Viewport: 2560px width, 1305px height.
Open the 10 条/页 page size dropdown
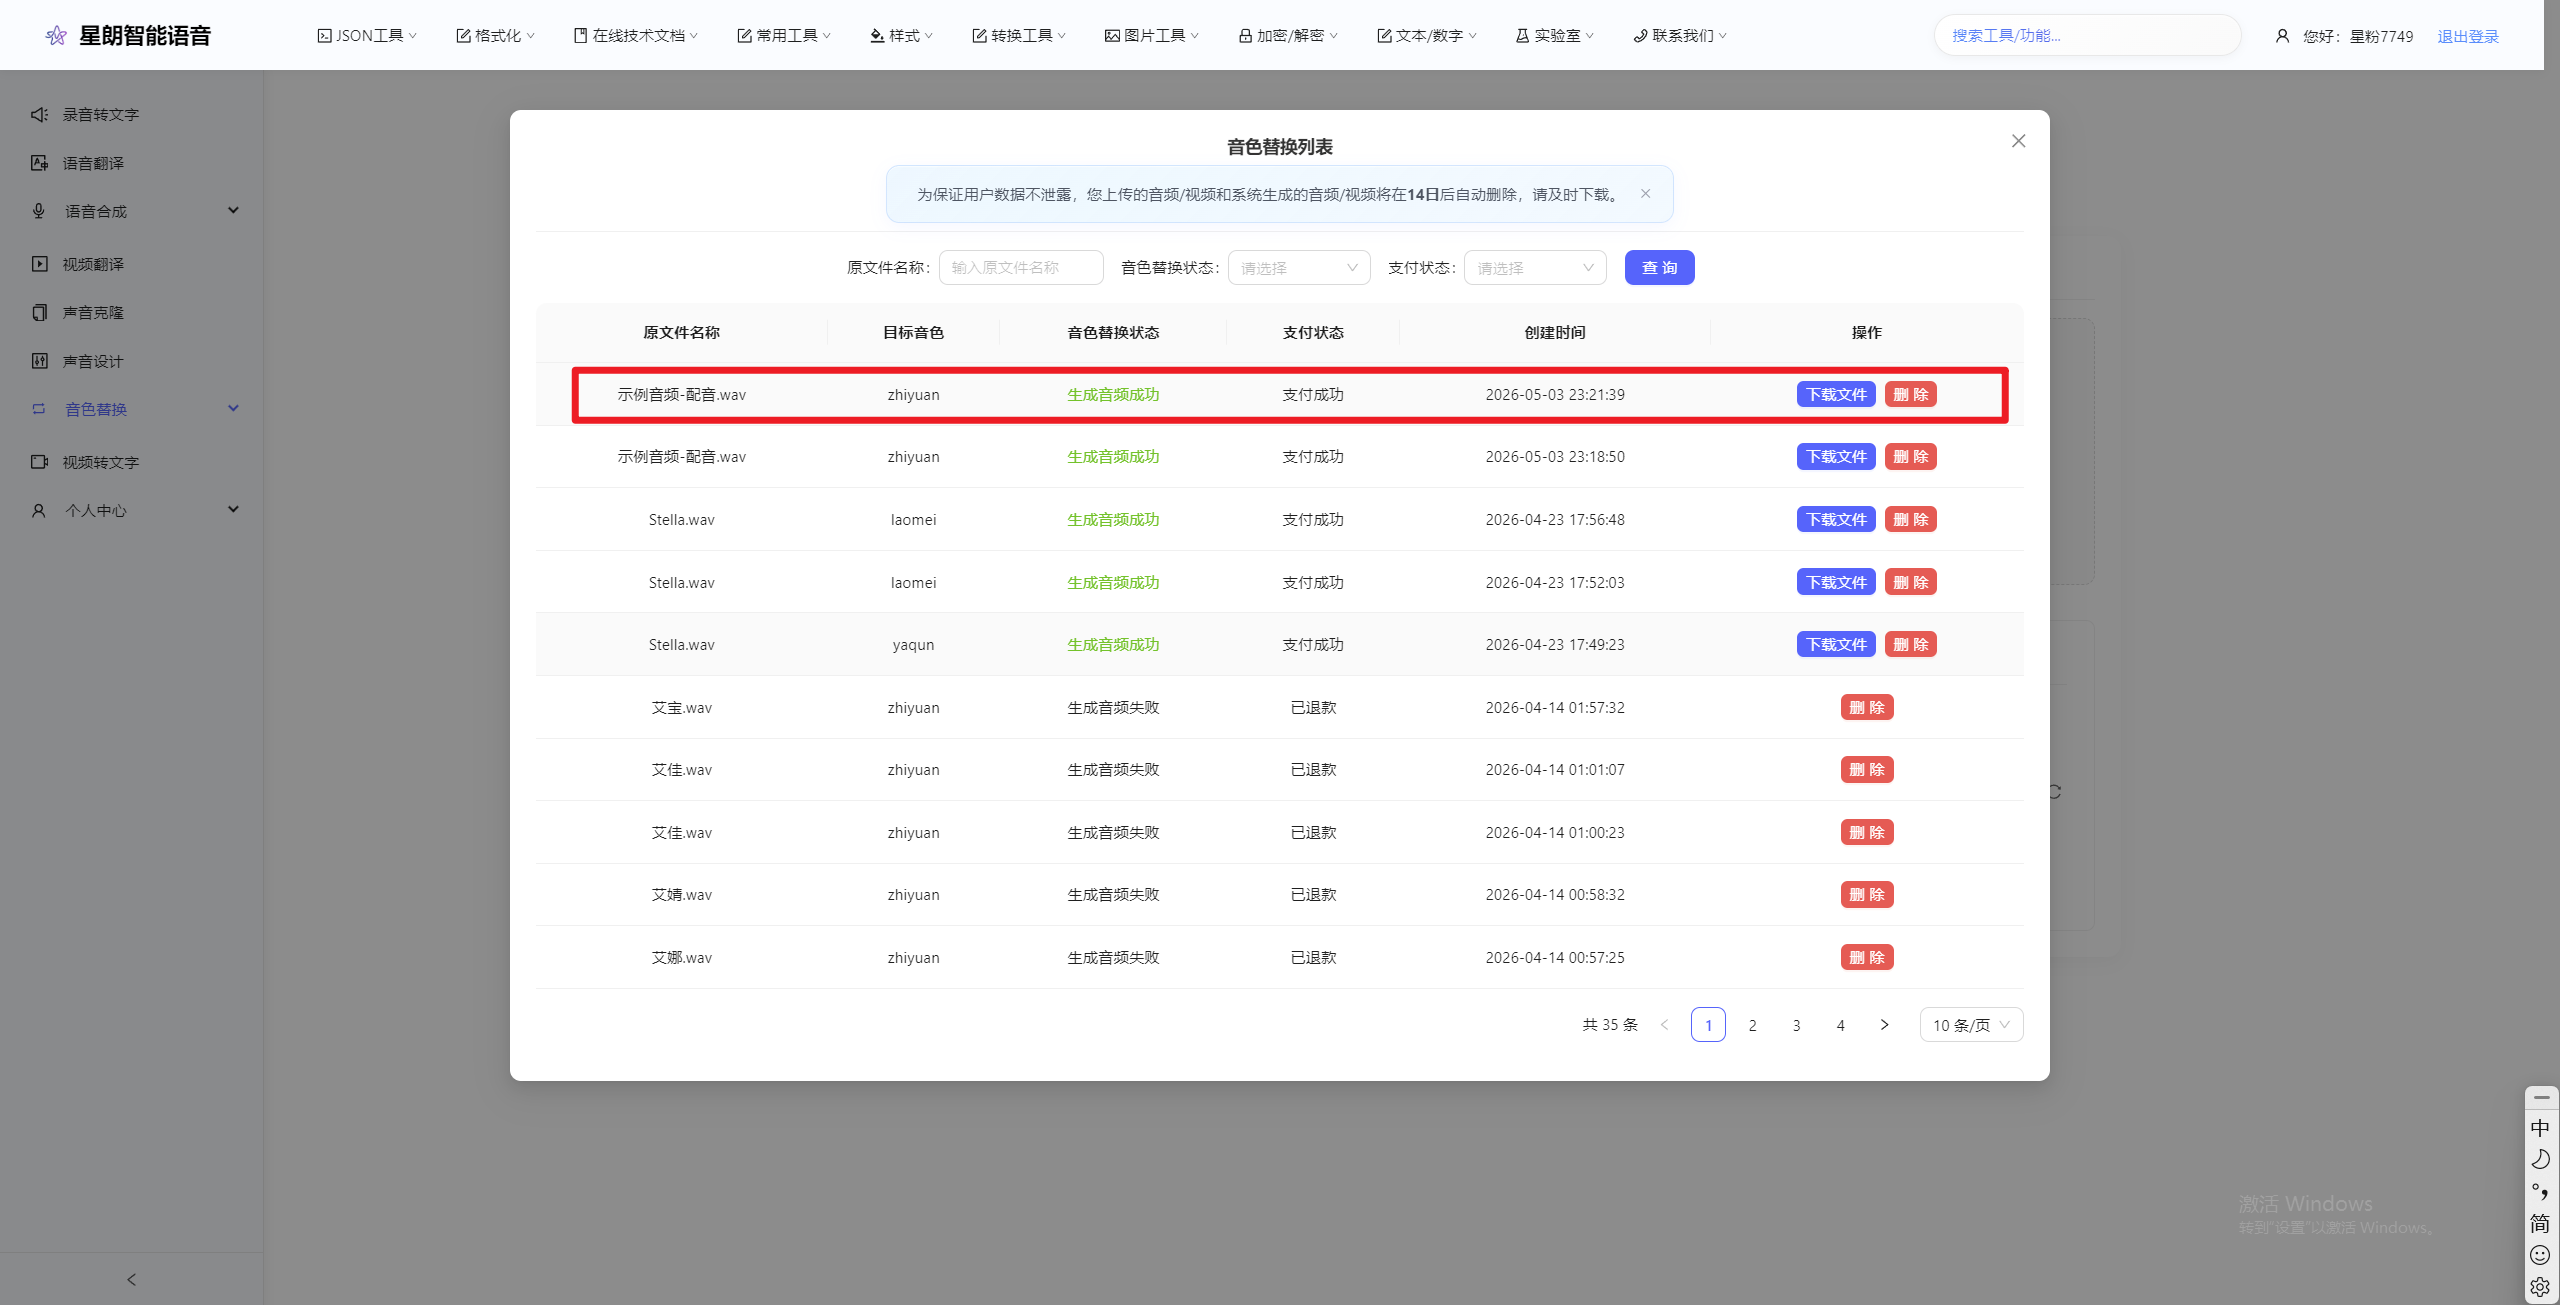pos(1971,1025)
